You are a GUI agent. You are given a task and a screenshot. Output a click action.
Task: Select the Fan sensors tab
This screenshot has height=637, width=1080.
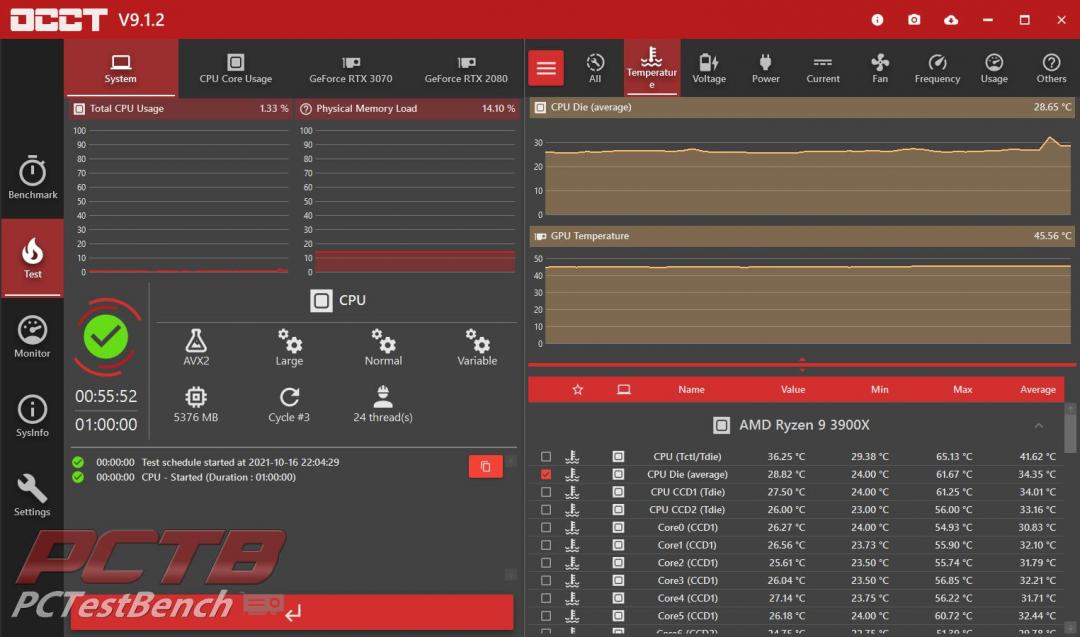click(x=880, y=67)
